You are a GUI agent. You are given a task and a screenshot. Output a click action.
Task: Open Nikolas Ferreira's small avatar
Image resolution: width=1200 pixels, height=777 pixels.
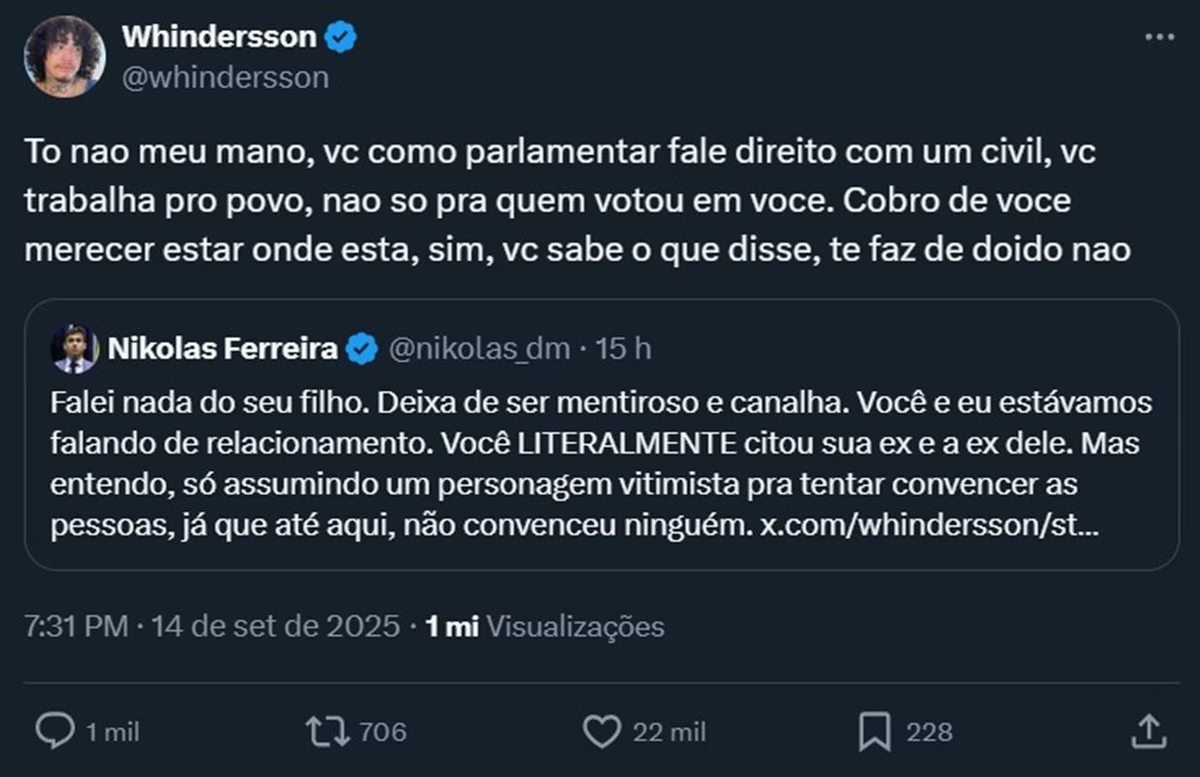(x=74, y=349)
